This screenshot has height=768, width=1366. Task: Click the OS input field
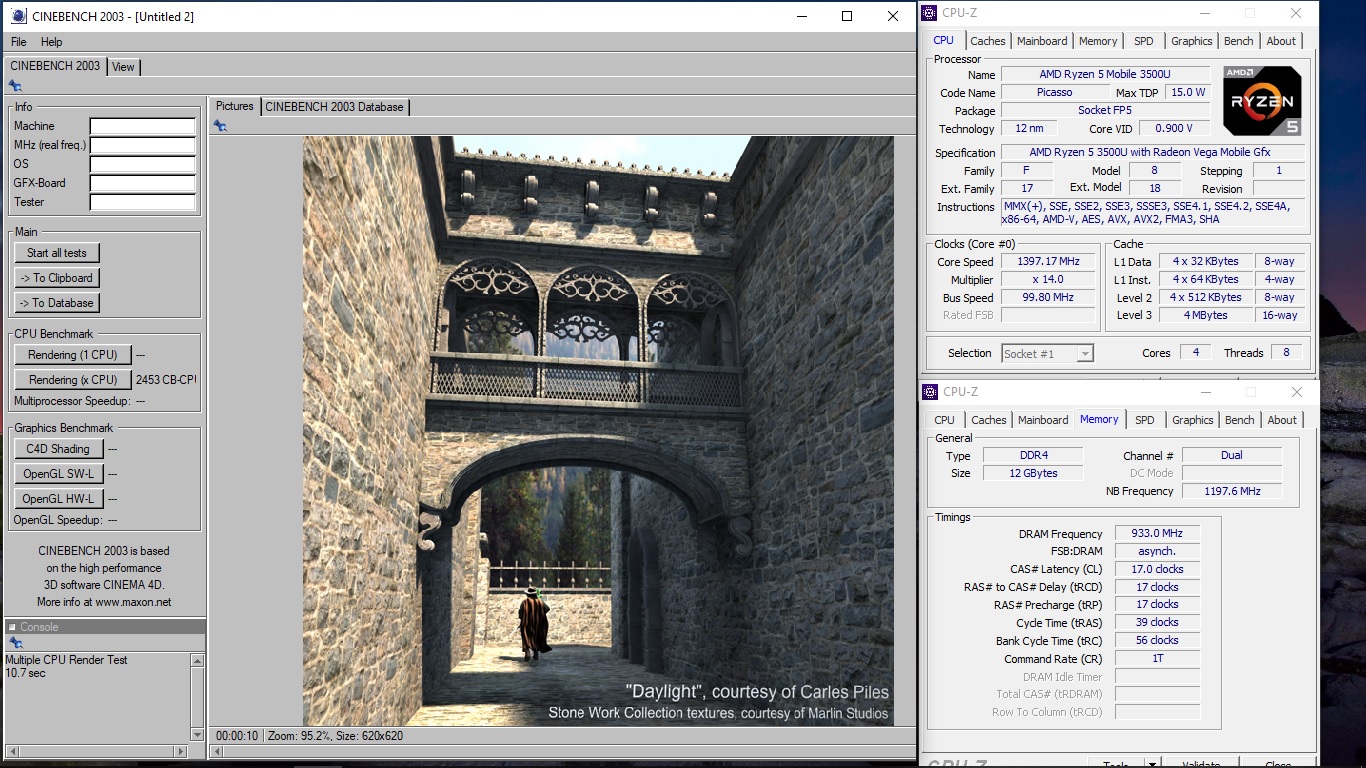pyautogui.click(x=143, y=164)
